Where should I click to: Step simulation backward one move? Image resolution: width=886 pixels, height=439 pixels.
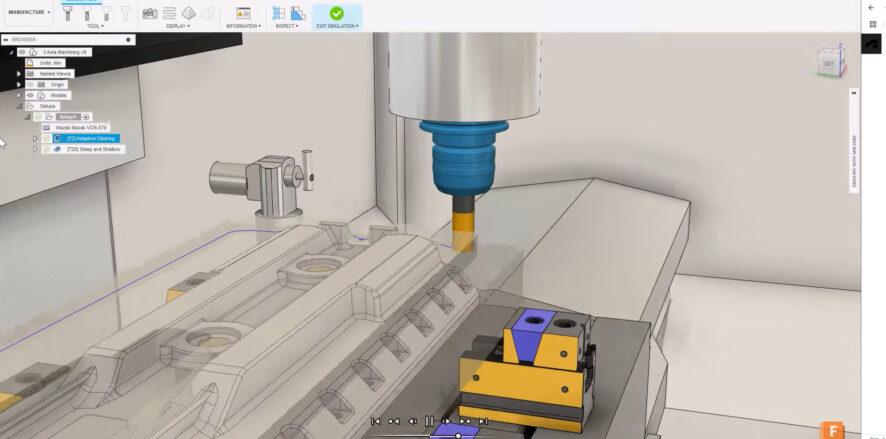[x=412, y=421]
